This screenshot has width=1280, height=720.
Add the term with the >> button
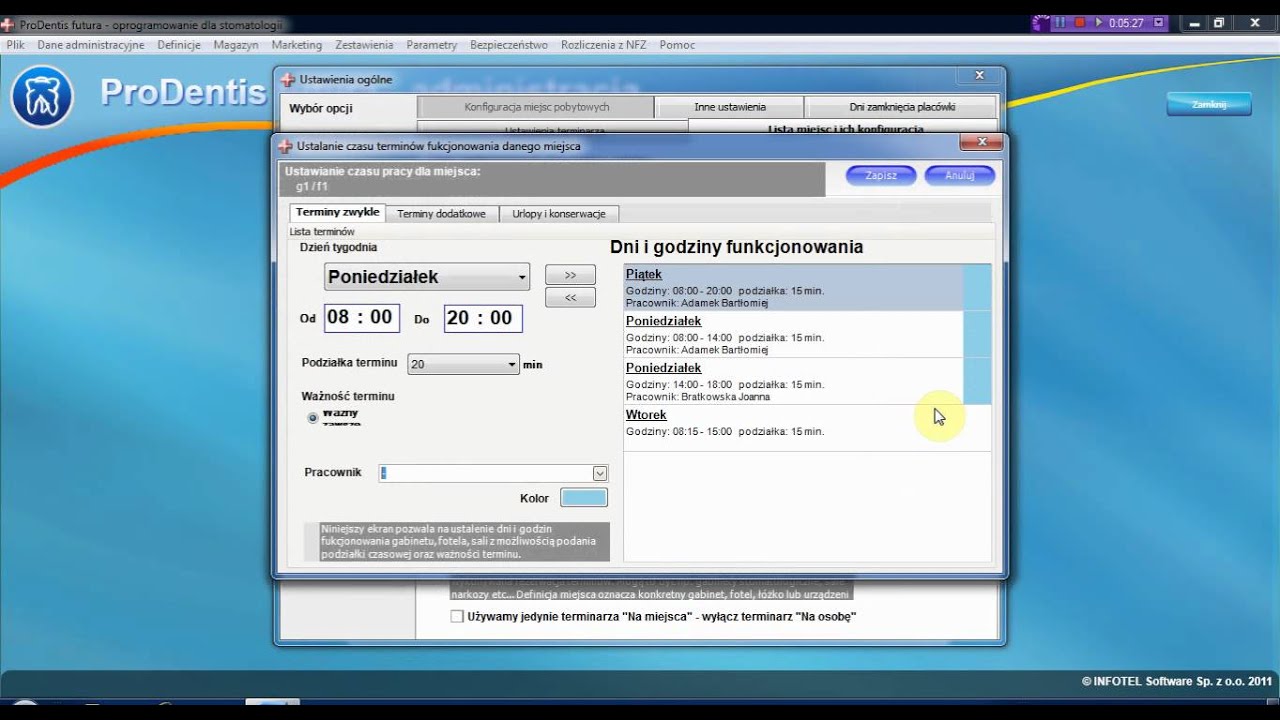pyautogui.click(x=570, y=275)
